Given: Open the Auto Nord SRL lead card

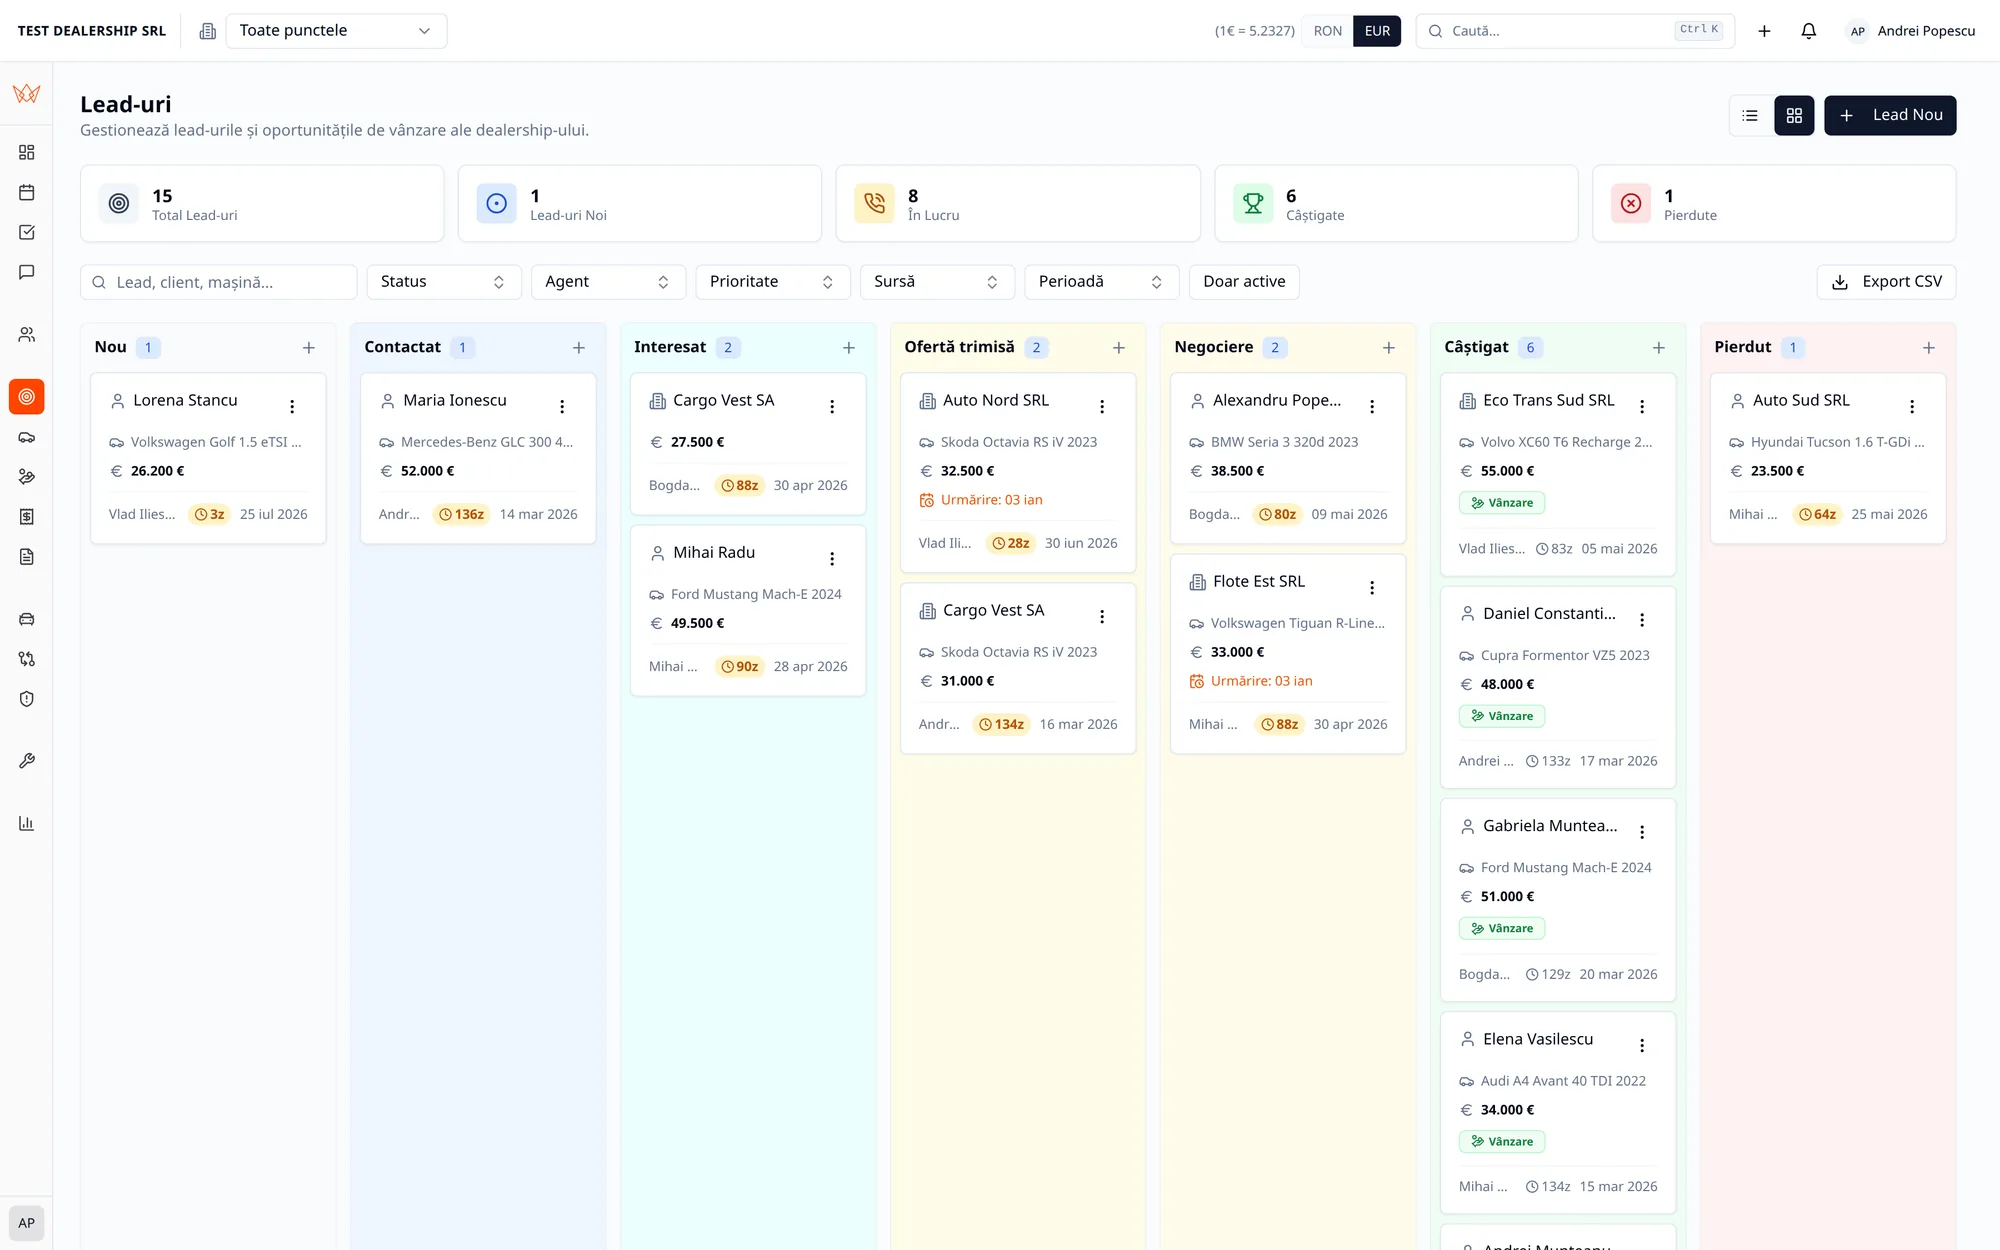Looking at the screenshot, I should coord(1018,472).
